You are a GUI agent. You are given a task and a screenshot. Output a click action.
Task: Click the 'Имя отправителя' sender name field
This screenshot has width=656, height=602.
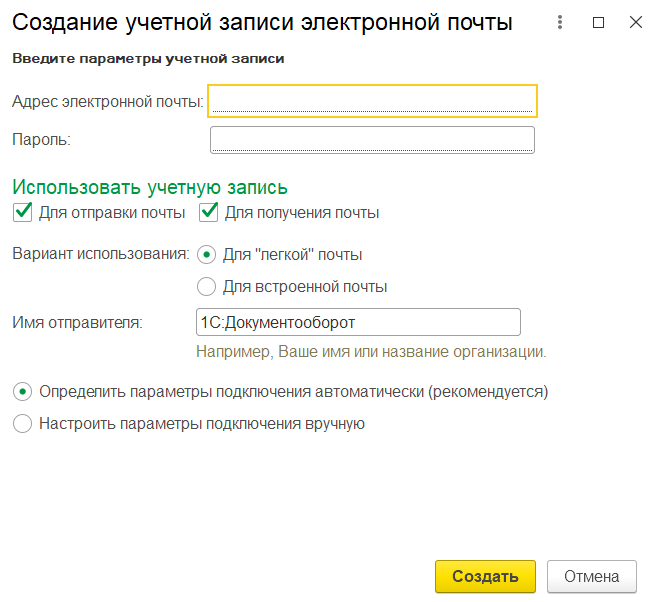[358, 322]
